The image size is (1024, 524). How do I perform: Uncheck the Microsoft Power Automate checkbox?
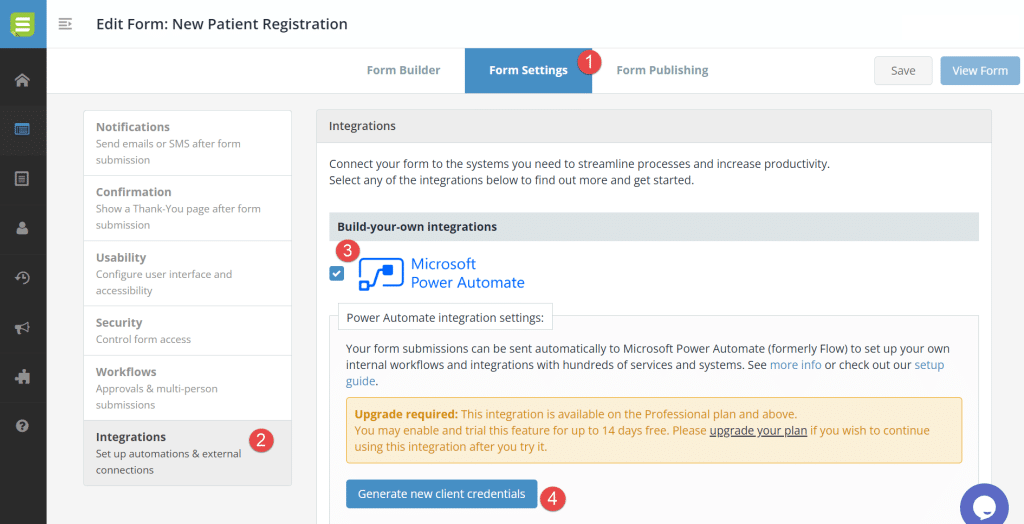(337, 274)
